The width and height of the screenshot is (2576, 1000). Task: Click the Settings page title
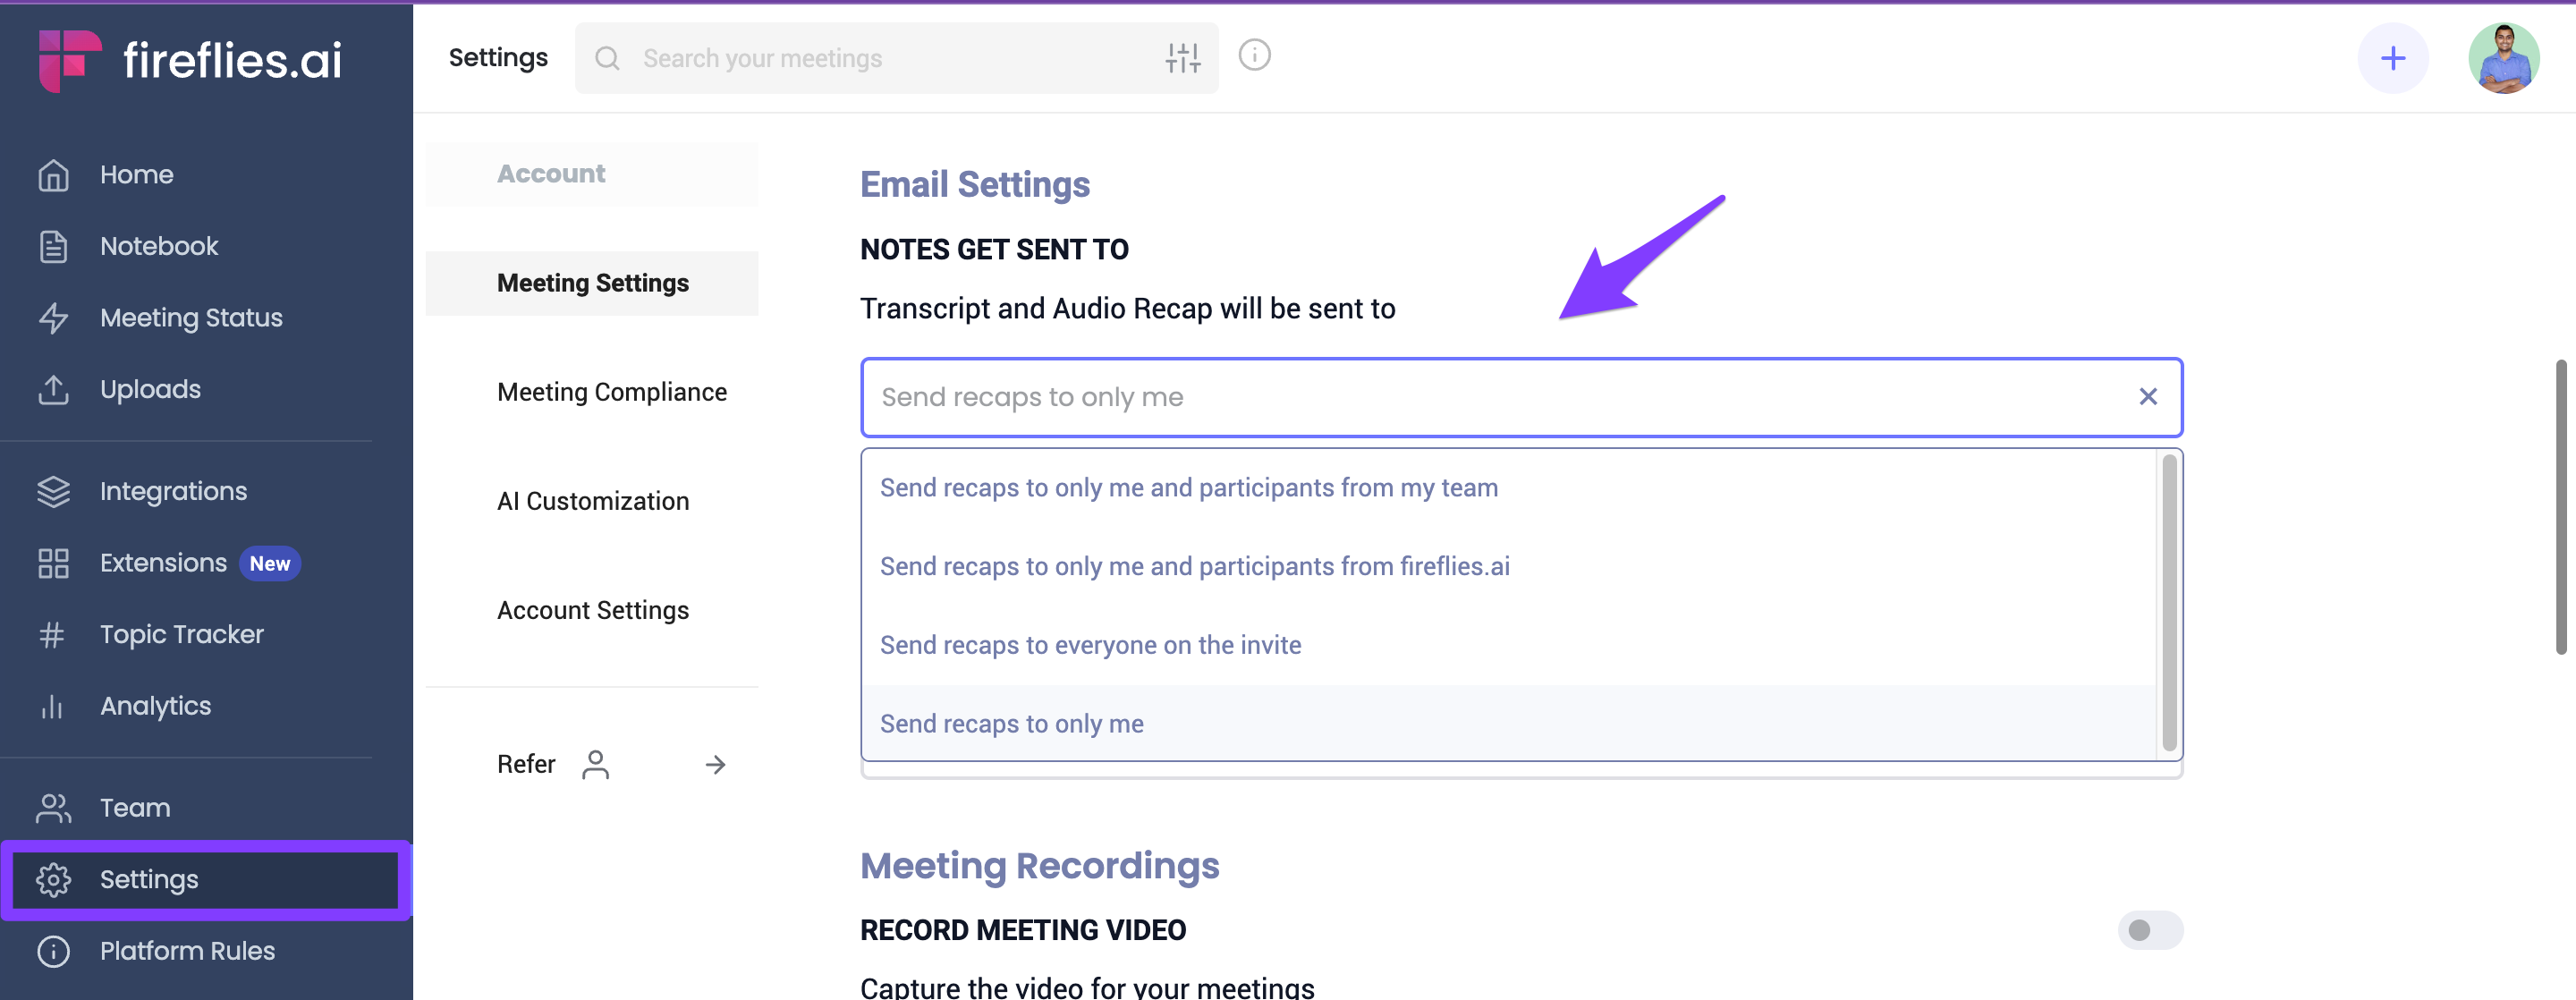tap(498, 58)
